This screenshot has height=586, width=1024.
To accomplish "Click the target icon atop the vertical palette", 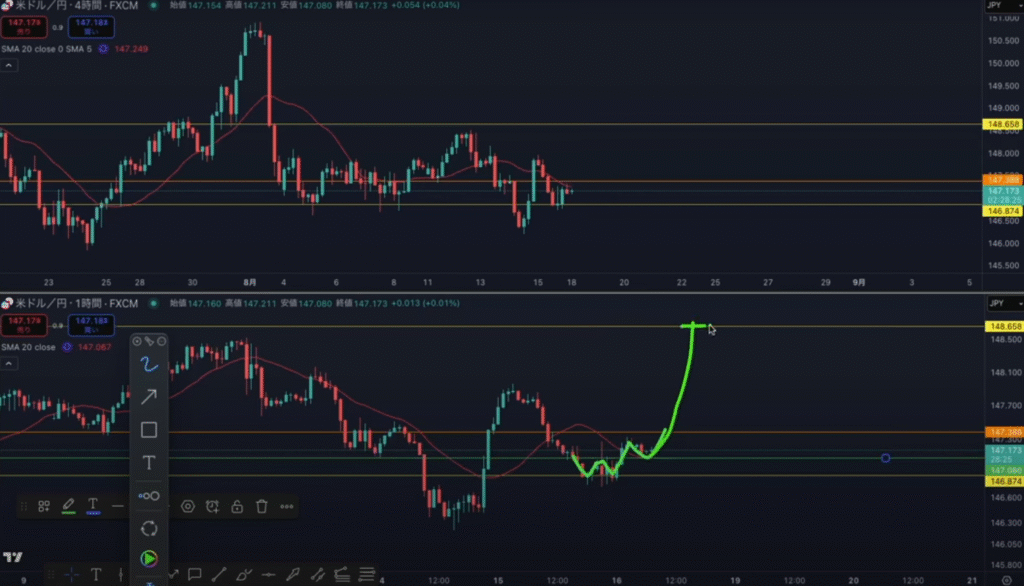I will 137,341.
